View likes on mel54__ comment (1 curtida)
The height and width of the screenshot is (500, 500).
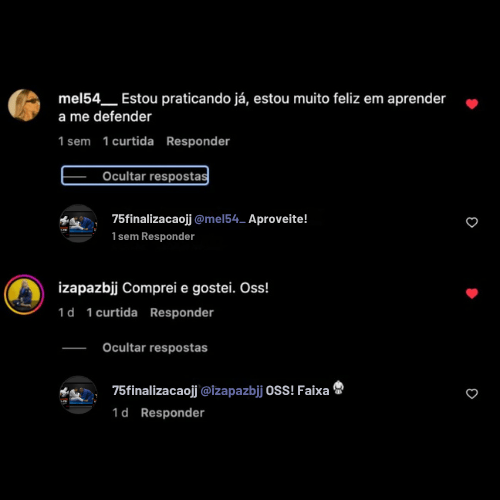(128, 141)
